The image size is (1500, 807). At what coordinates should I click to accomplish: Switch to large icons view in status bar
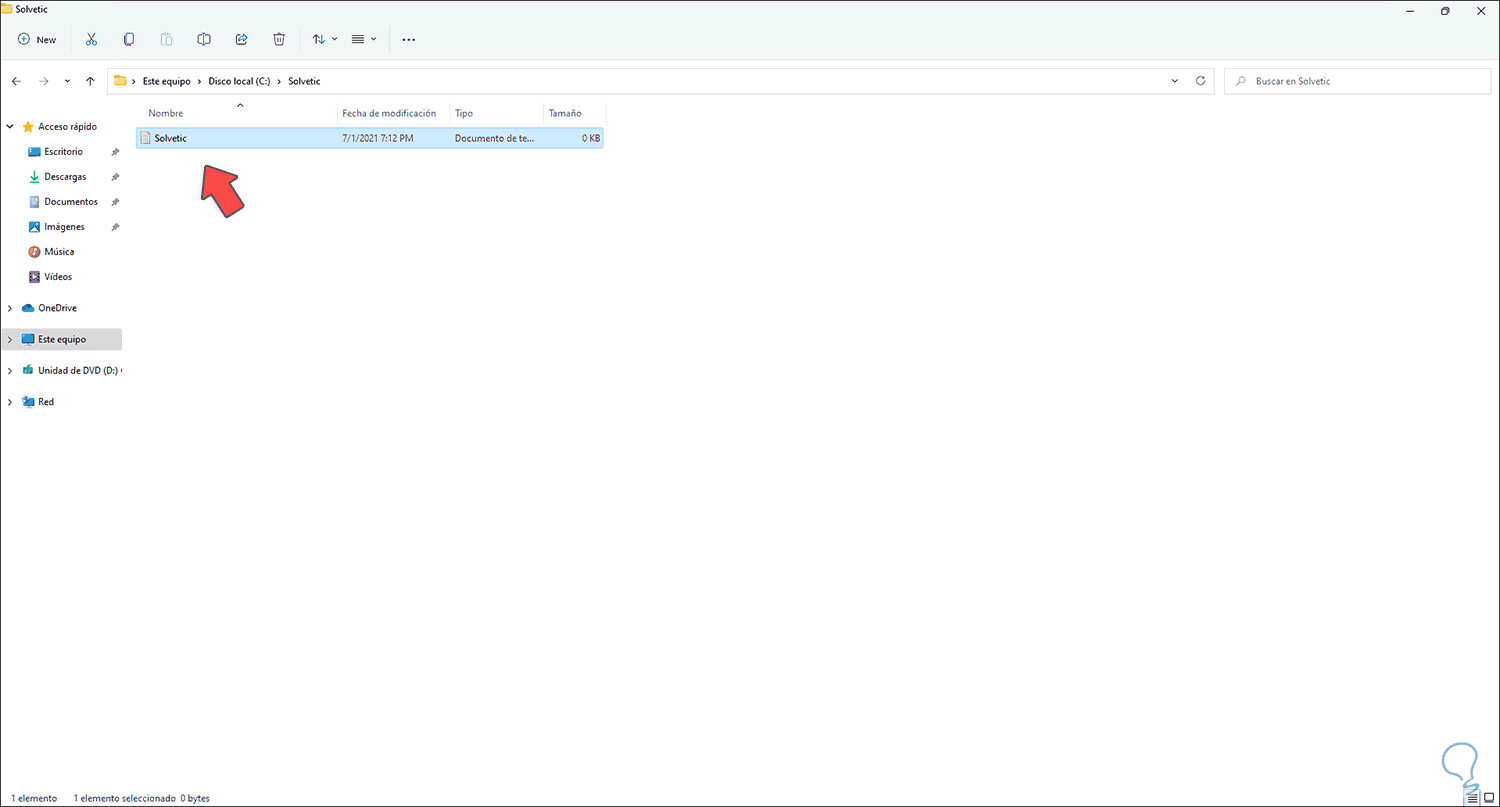pos(1488,798)
